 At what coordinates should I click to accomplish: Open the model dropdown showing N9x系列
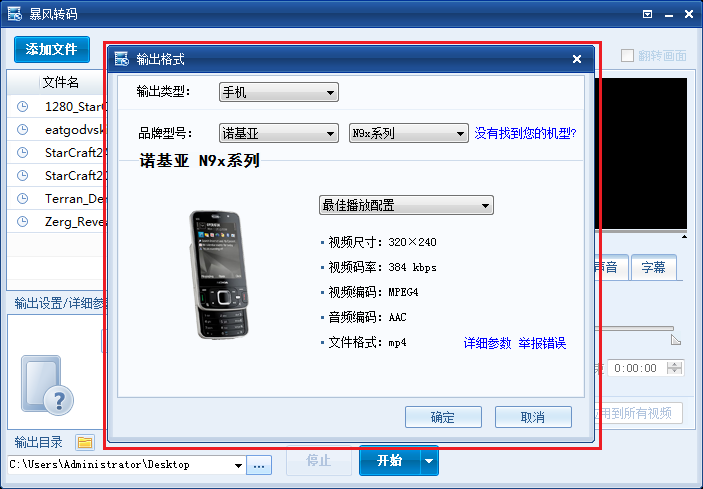coord(408,133)
